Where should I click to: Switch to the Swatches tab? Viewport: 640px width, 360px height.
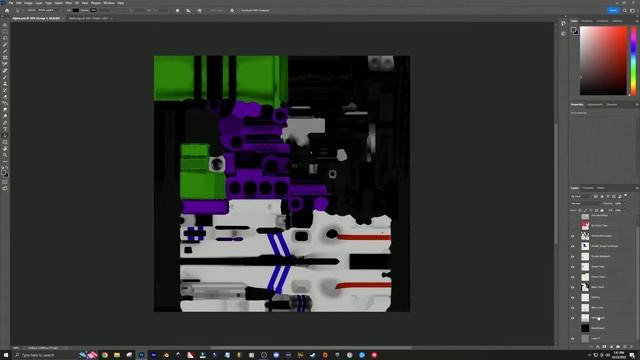(x=587, y=21)
